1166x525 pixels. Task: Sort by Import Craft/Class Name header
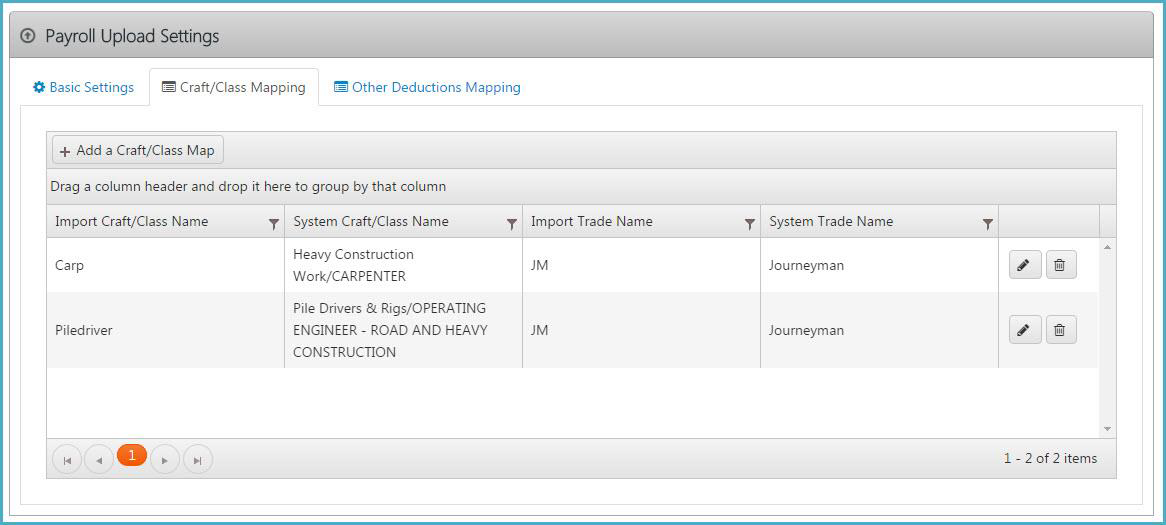point(132,222)
